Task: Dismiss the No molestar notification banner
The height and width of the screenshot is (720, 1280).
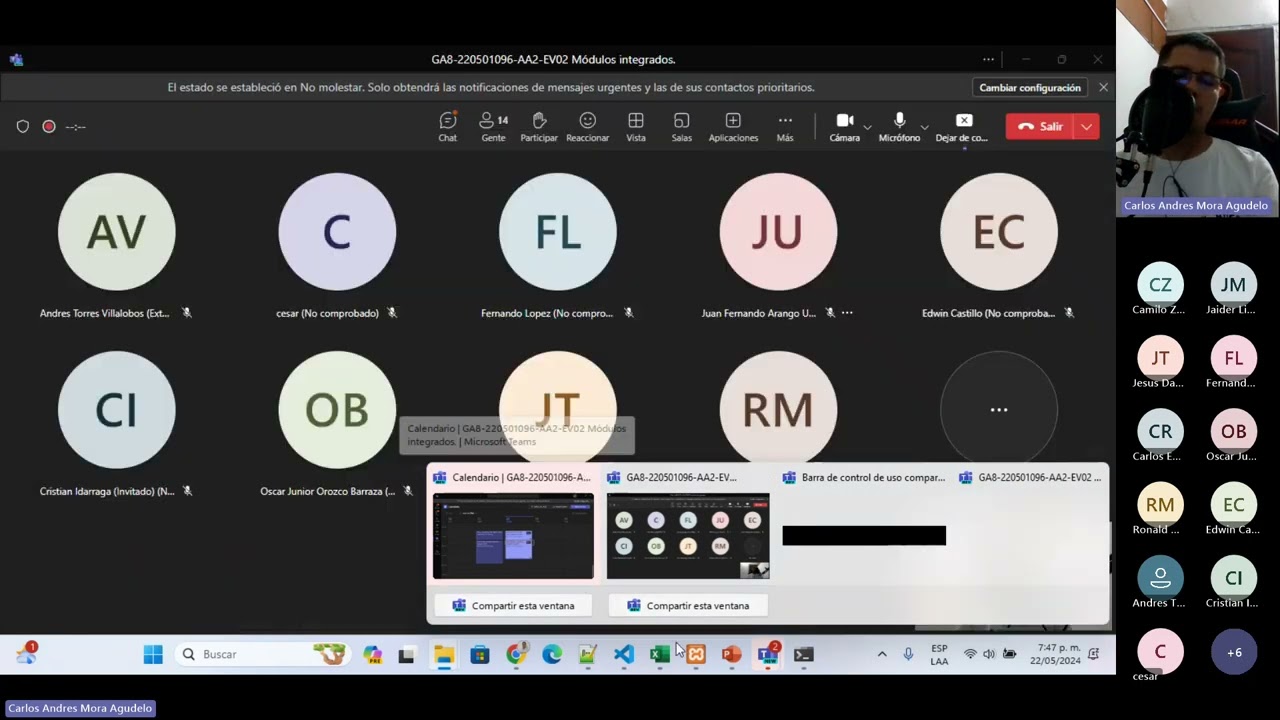Action: (x=1103, y=88)
